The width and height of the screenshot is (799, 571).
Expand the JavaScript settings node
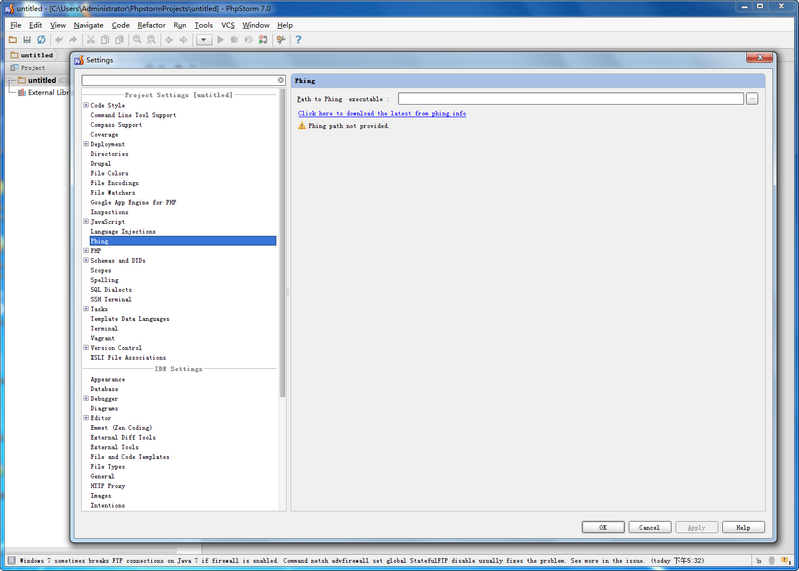pyautogui.click(x=86, y=222)
